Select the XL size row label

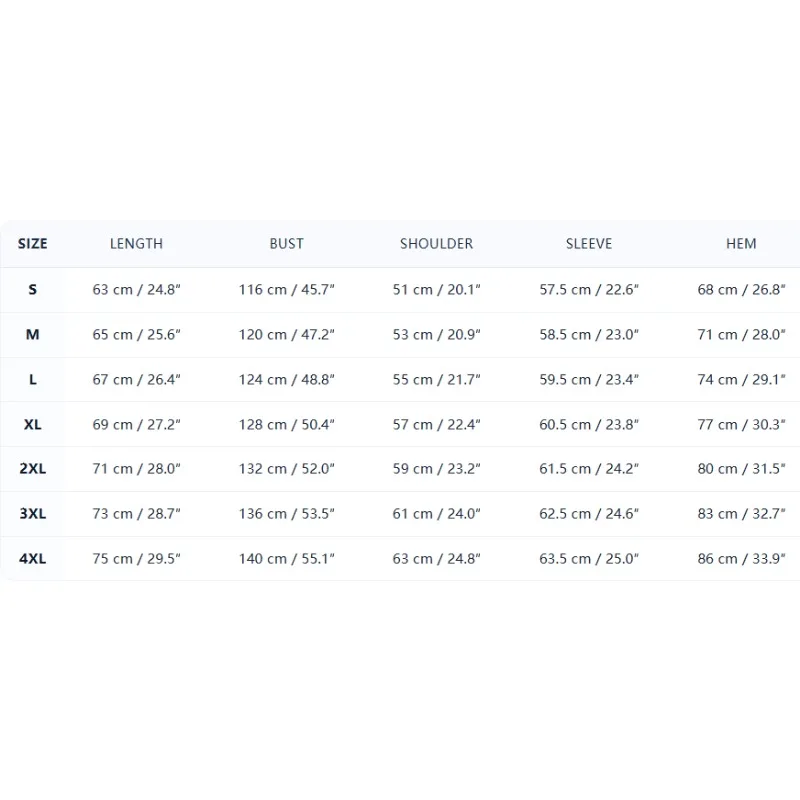[x=33, y=424]
